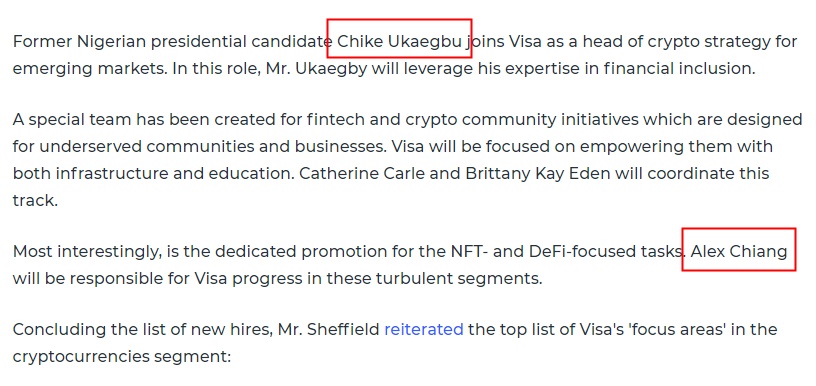The width and height of the screenshot is (816, 386).
Task: Click the boxed name Chike Ukaegbu
Action: [x=399, y=41]
